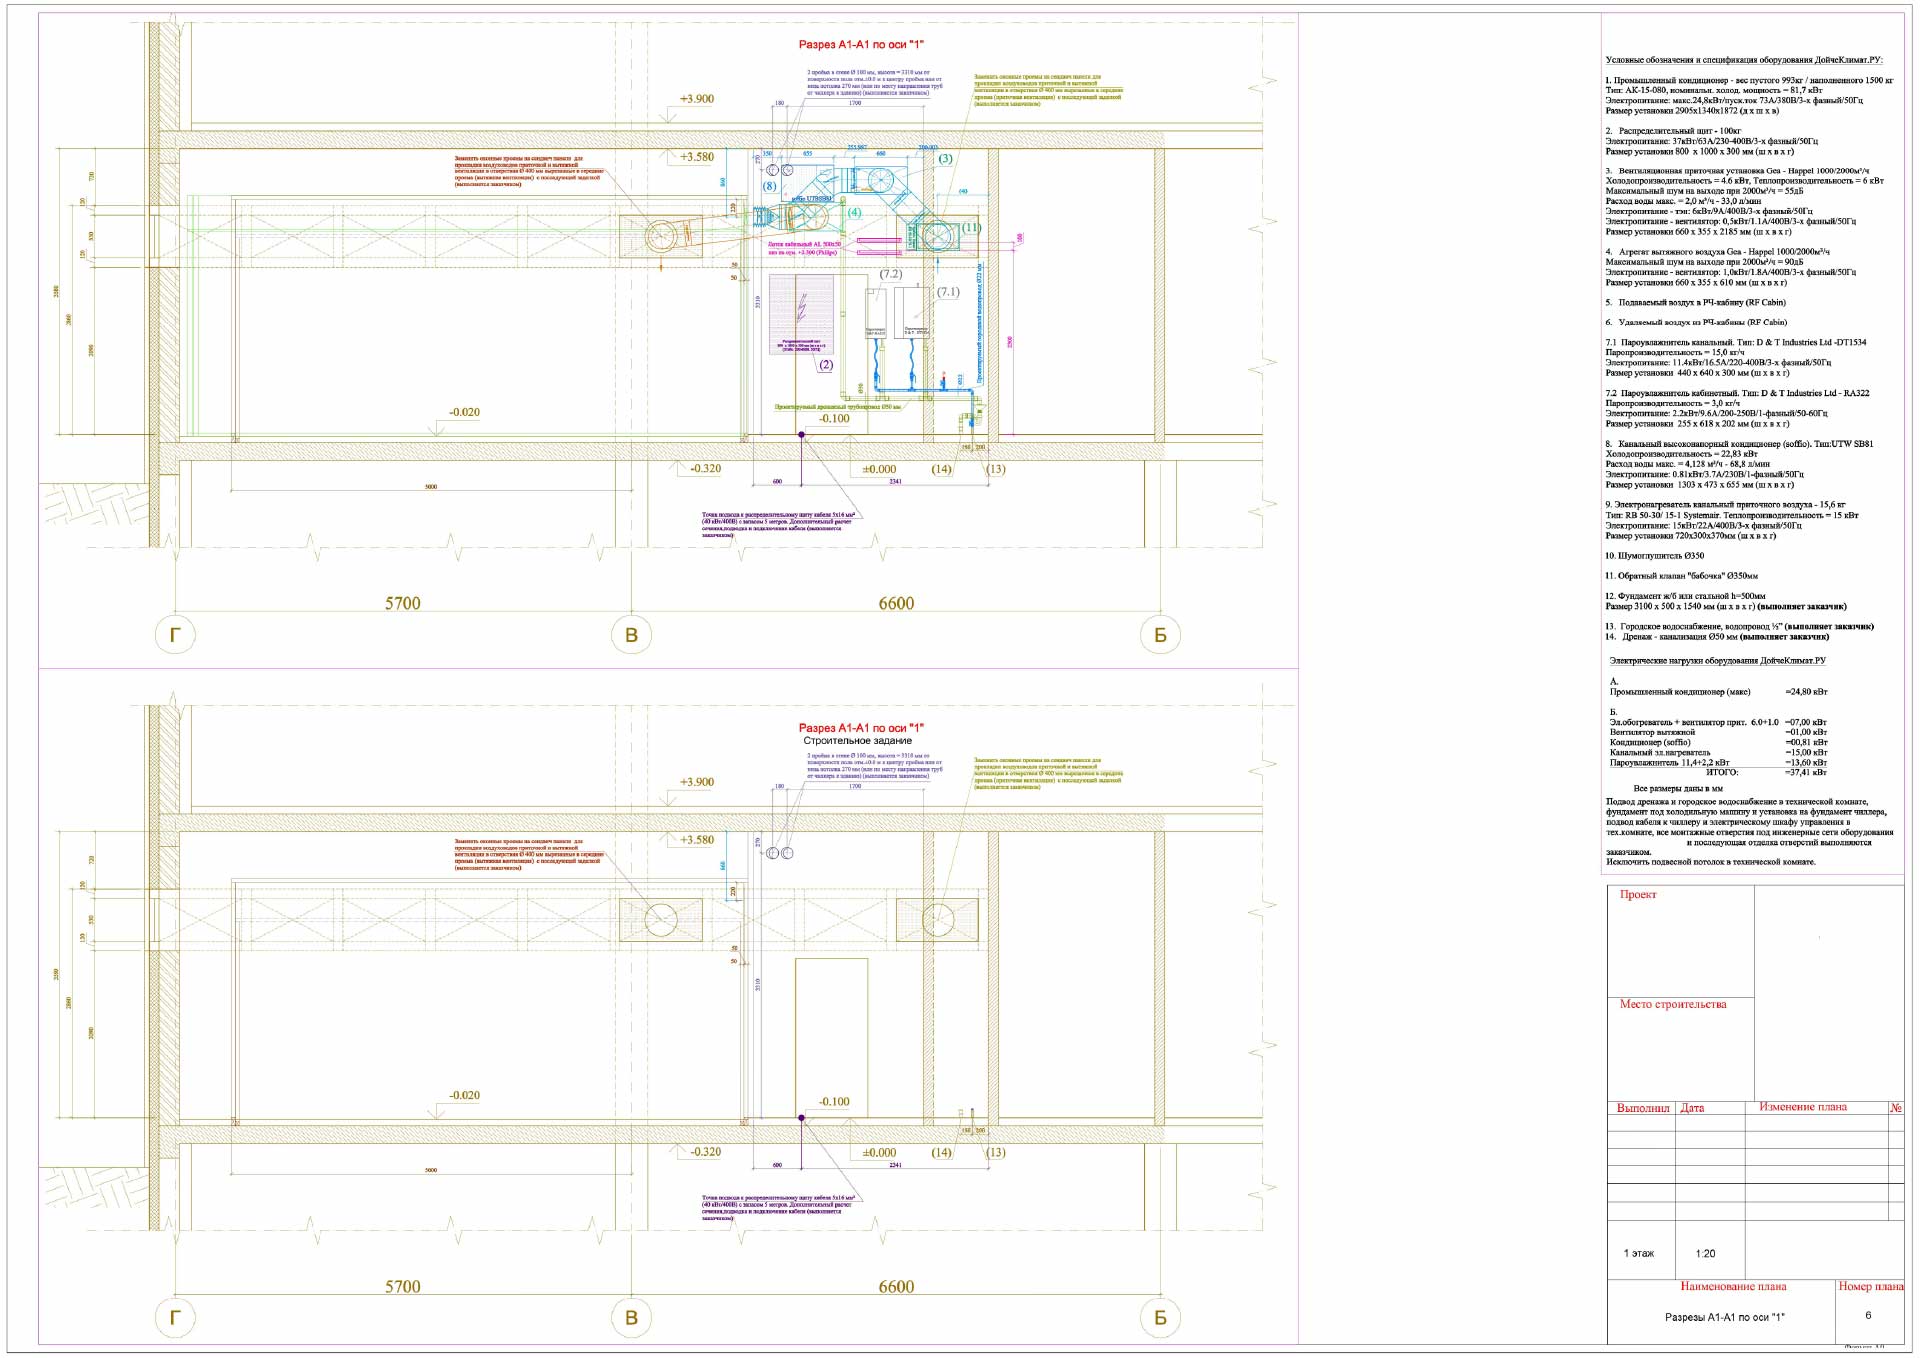Viewport: 1920px width, 1358px height.
Task: Click callout (7.1) next to the humidifier
Action: pos(947,292)
